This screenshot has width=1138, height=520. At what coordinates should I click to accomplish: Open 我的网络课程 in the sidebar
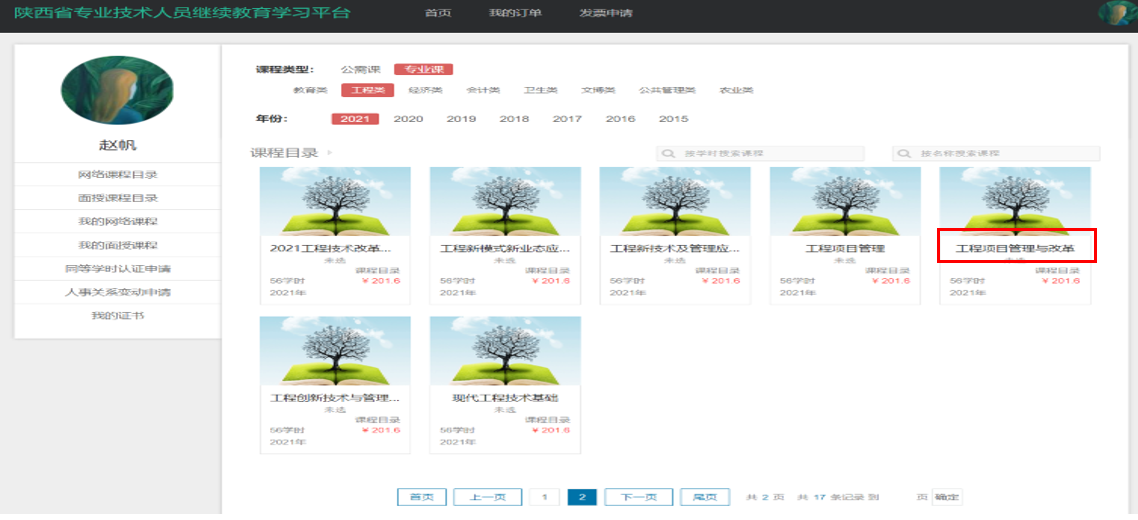[x=118, y=221]
